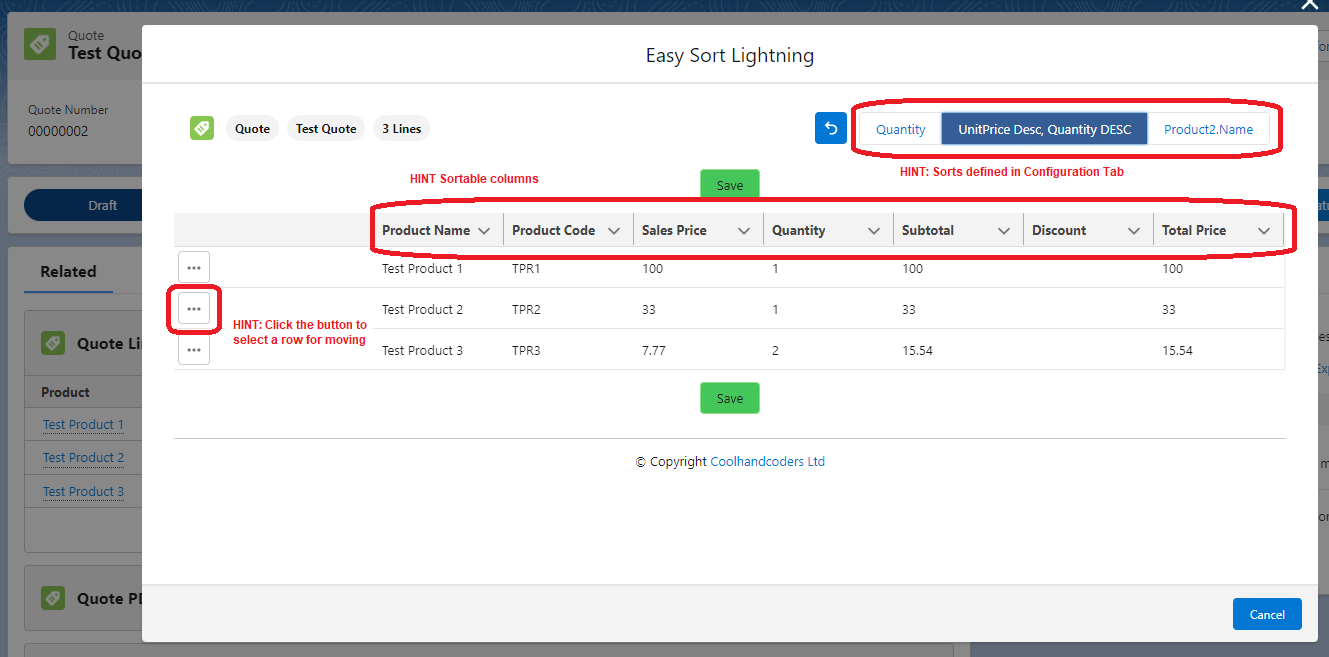This screenshot has height=657, width=1329.
Task: Open Product Name column dropdown chevron
Action: (484, 231)
